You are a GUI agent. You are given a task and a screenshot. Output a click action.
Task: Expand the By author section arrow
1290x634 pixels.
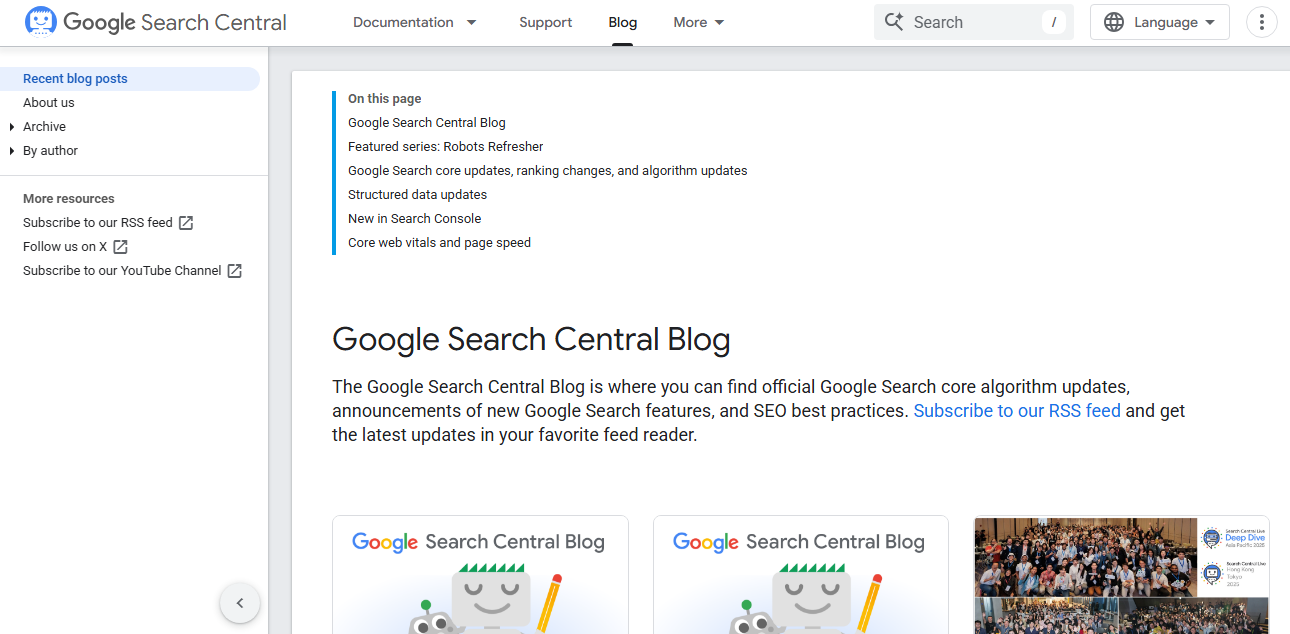point(12,151)
